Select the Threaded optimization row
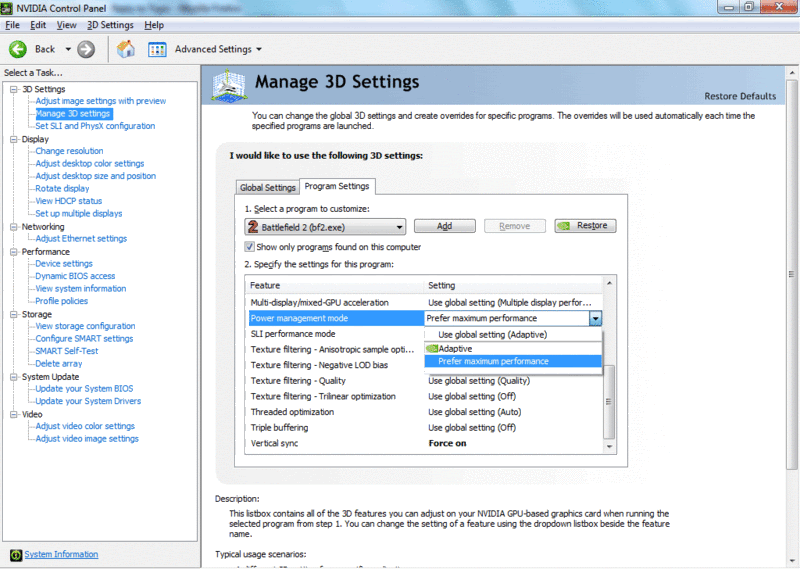Viewport: 800px width, 569px height. point(425,412)
